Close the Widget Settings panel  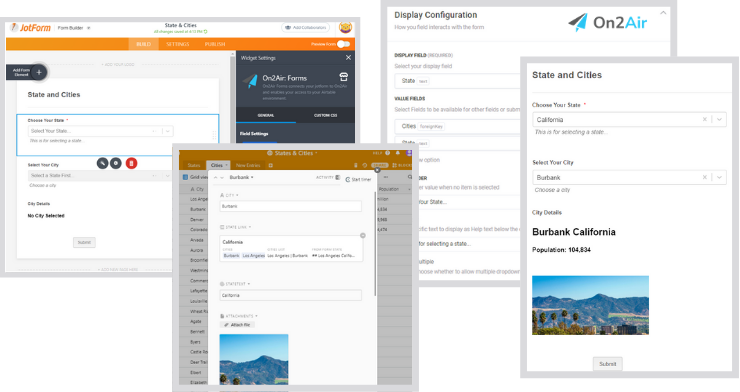click(348, 58)
